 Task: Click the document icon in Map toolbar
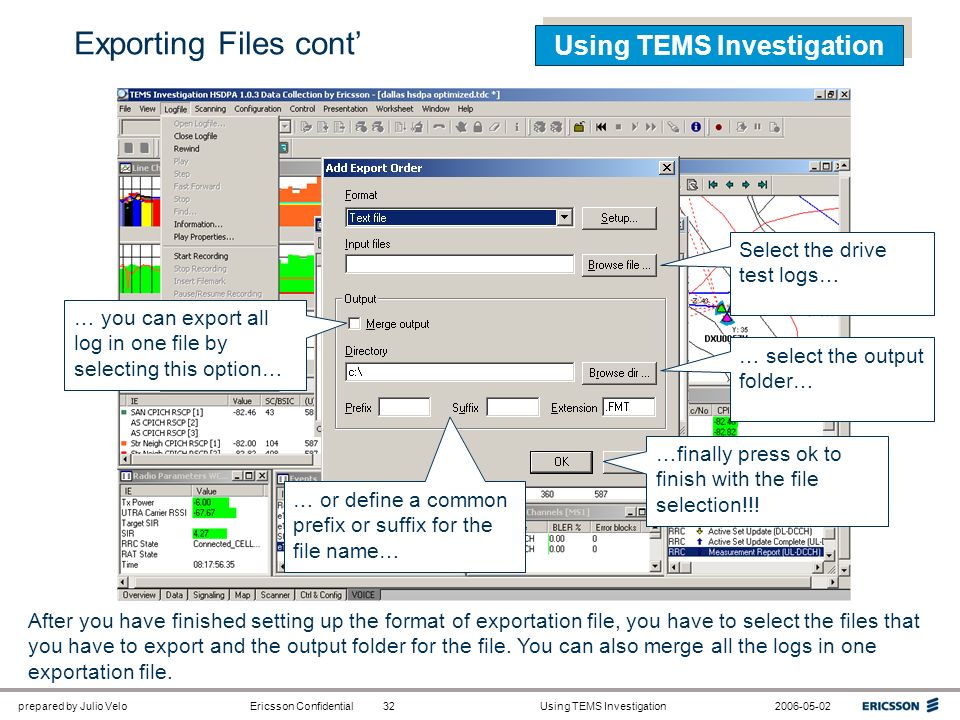[x=692, y=184]
